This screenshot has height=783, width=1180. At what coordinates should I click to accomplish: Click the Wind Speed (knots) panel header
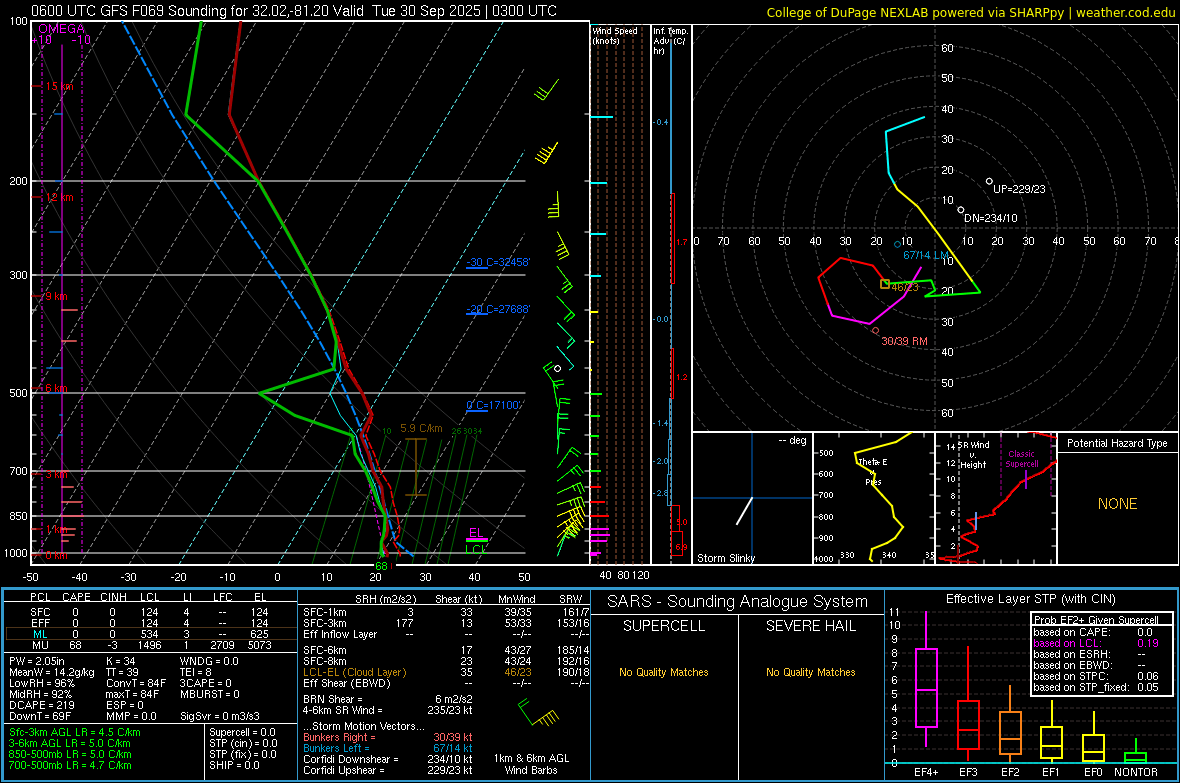[615, 35]
